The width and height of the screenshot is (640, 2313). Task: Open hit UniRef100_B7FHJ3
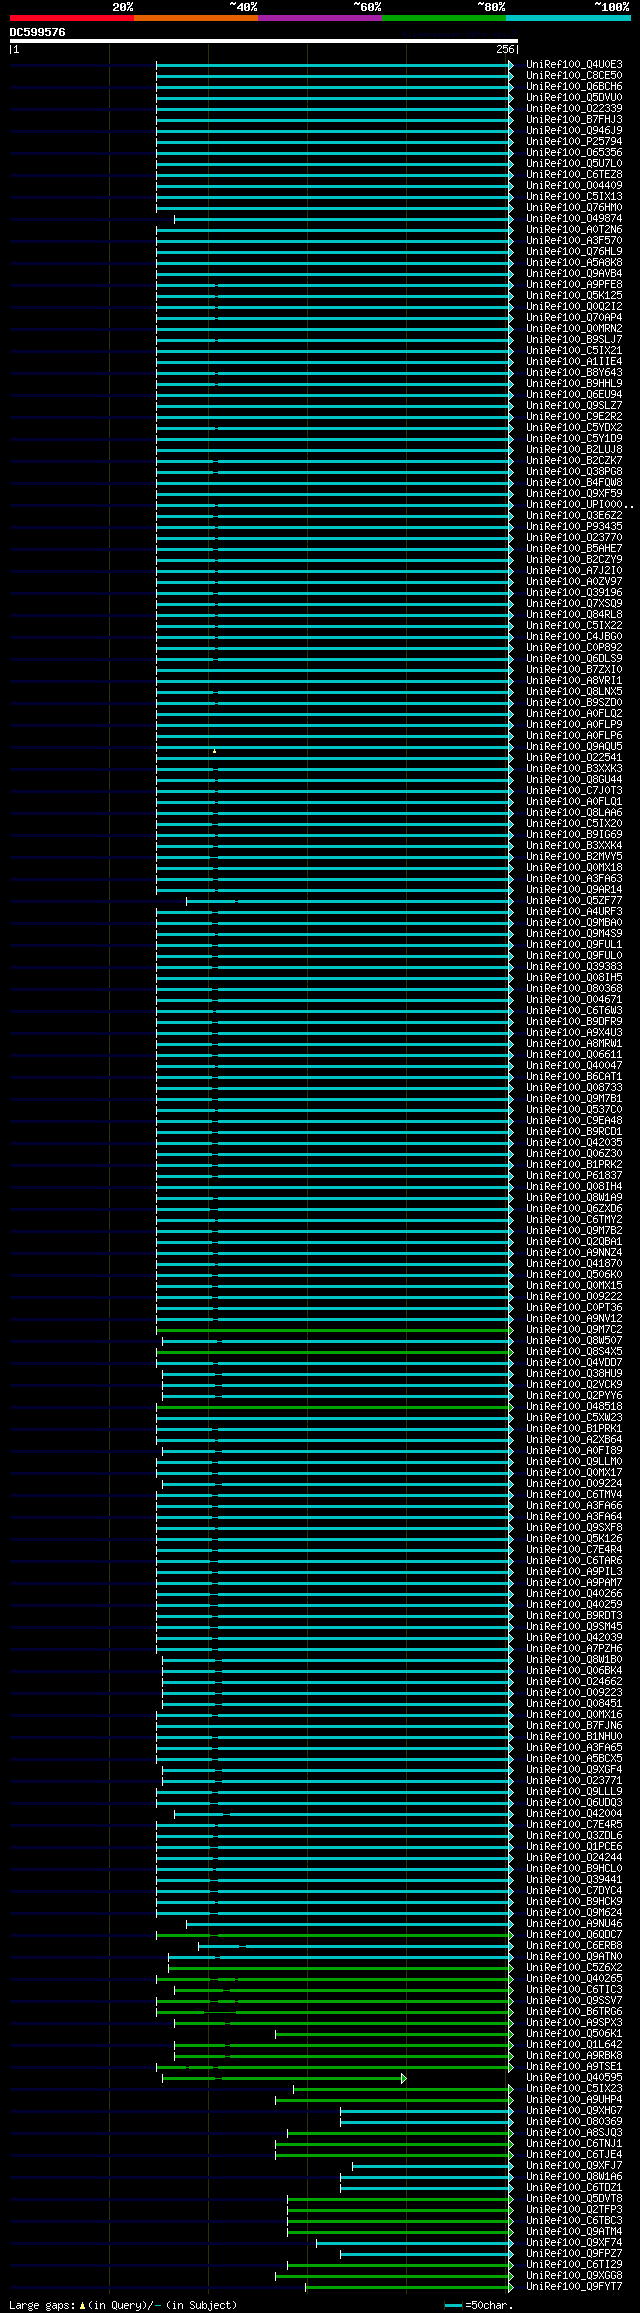click(x=574, y=120)
